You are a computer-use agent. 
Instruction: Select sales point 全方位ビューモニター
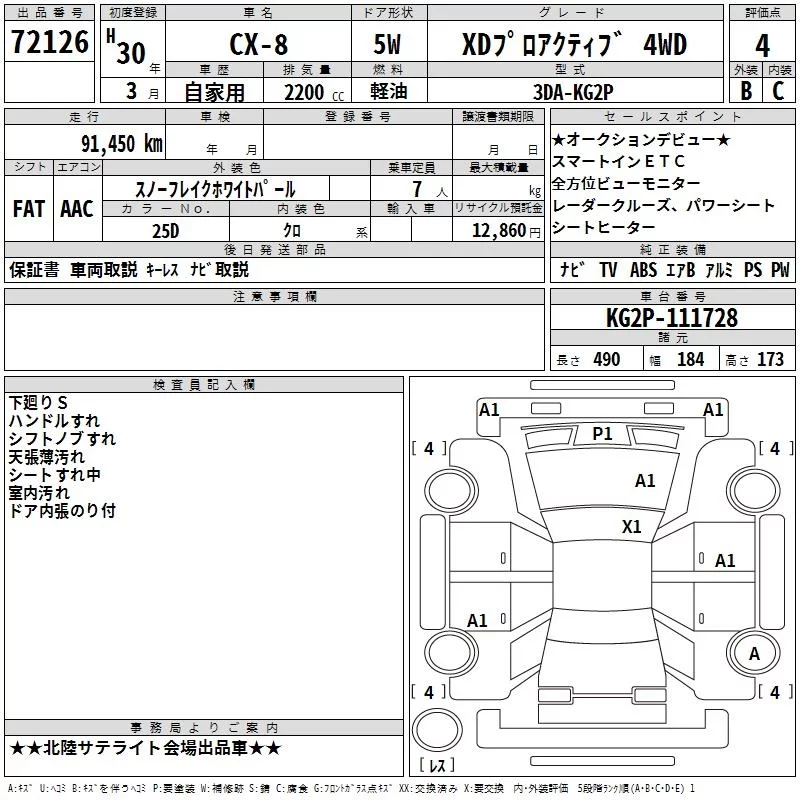(x=626, y=183)
